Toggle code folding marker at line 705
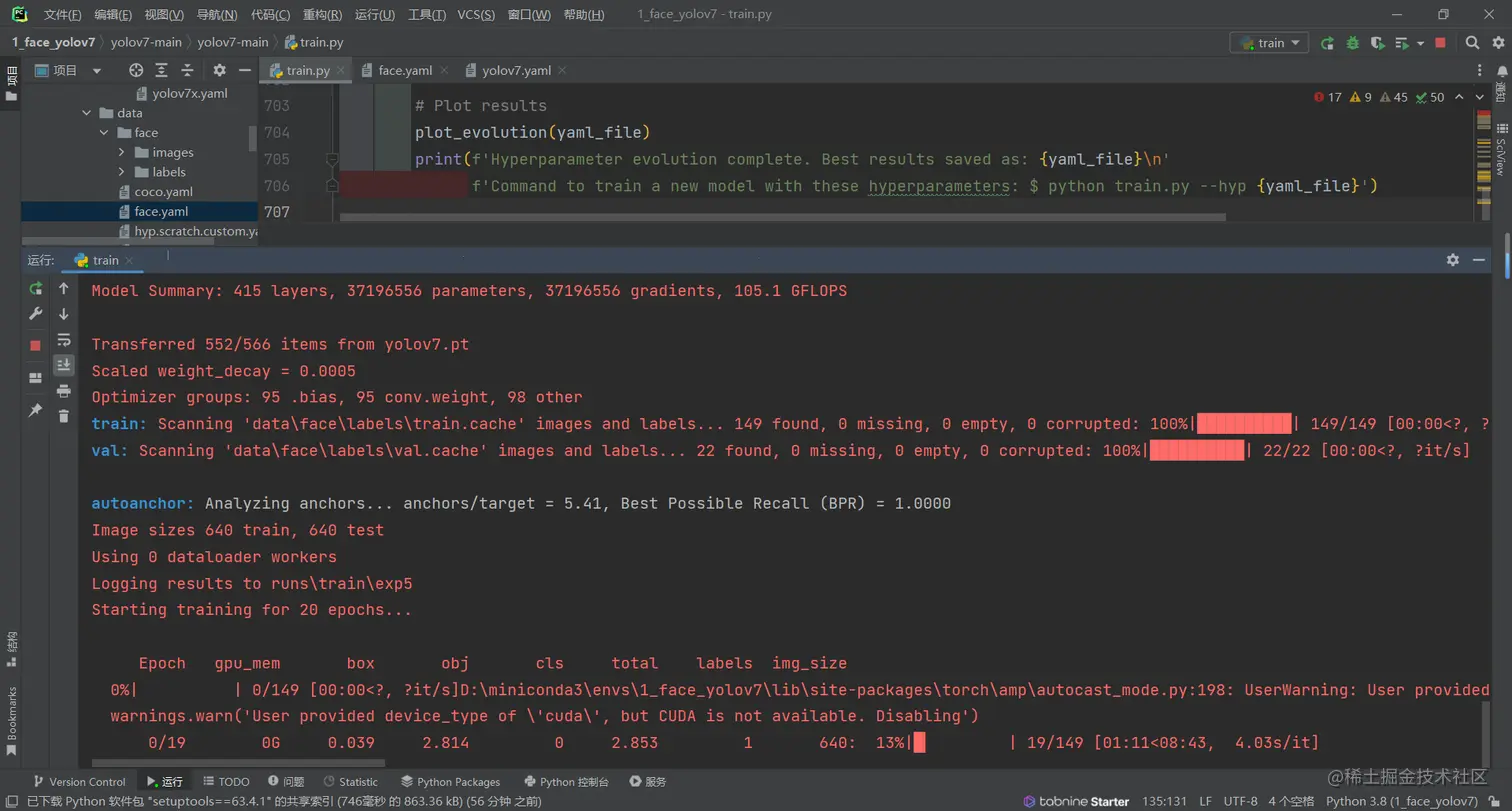Image resolution: width=1512 pixels, height=811 pixels. 332,159
